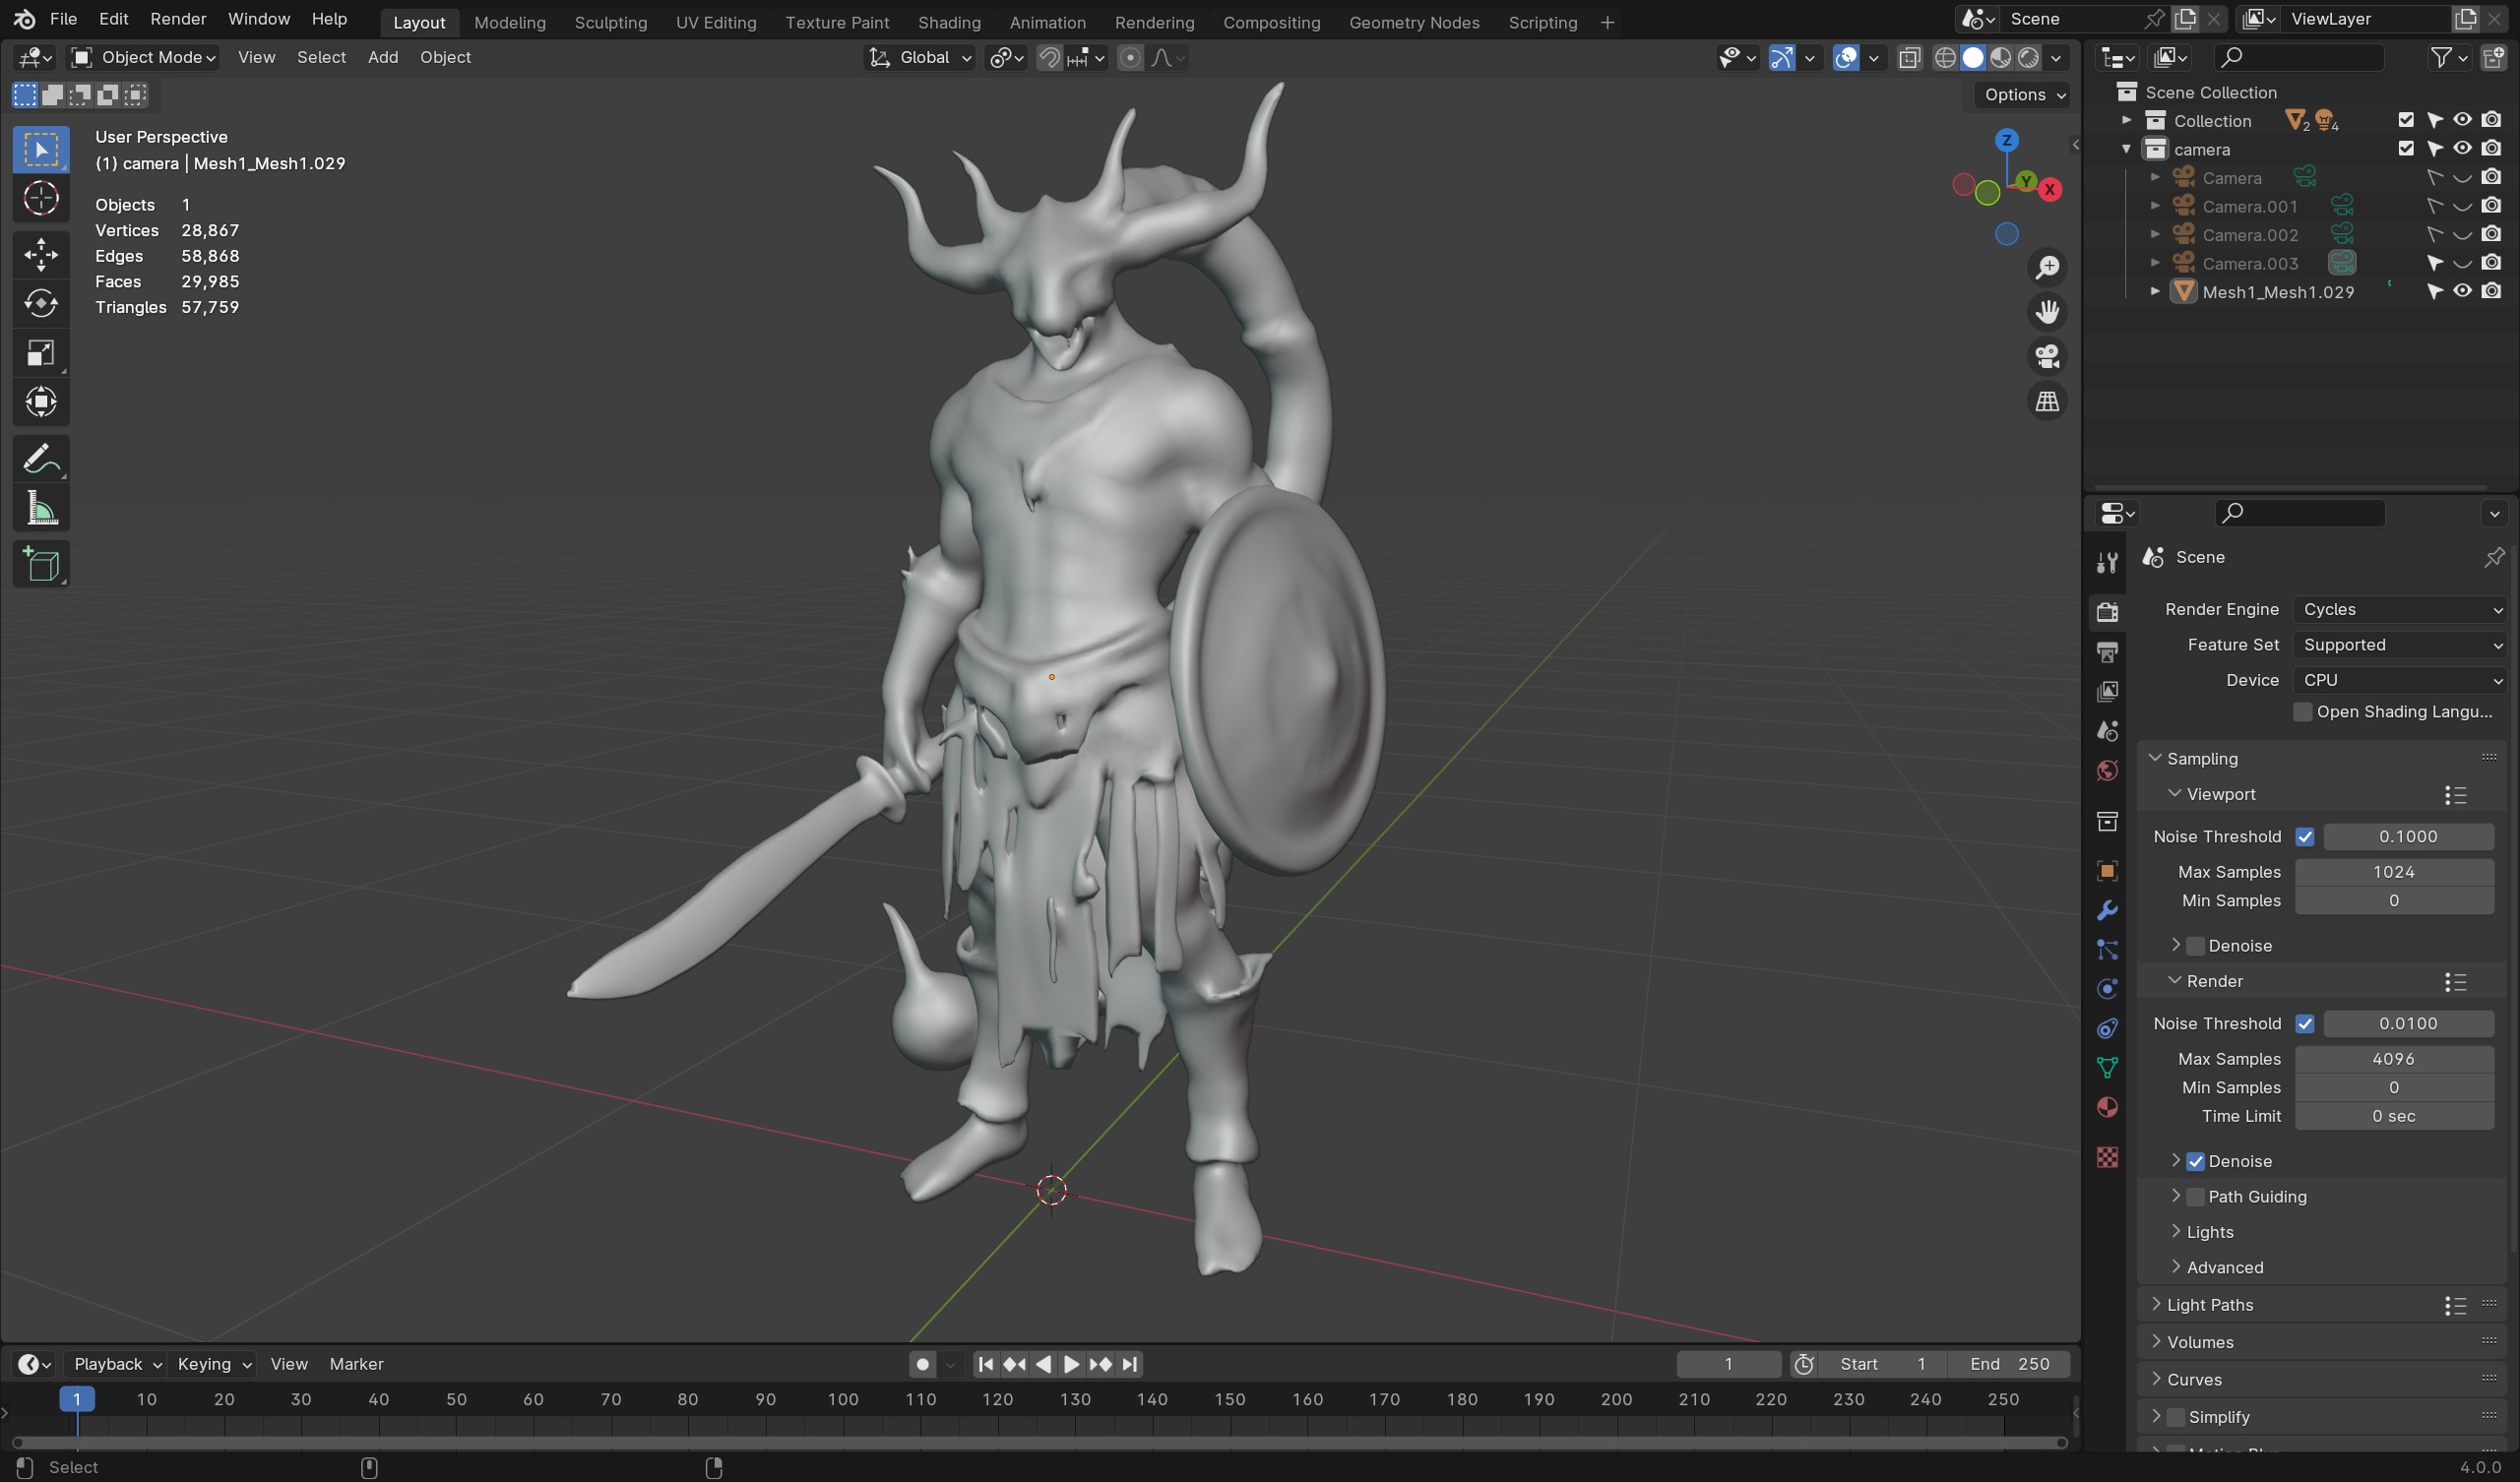Open the Add menu in viewport
The width and height of the screenshot is (2520, 1482).
click(383, 58)
